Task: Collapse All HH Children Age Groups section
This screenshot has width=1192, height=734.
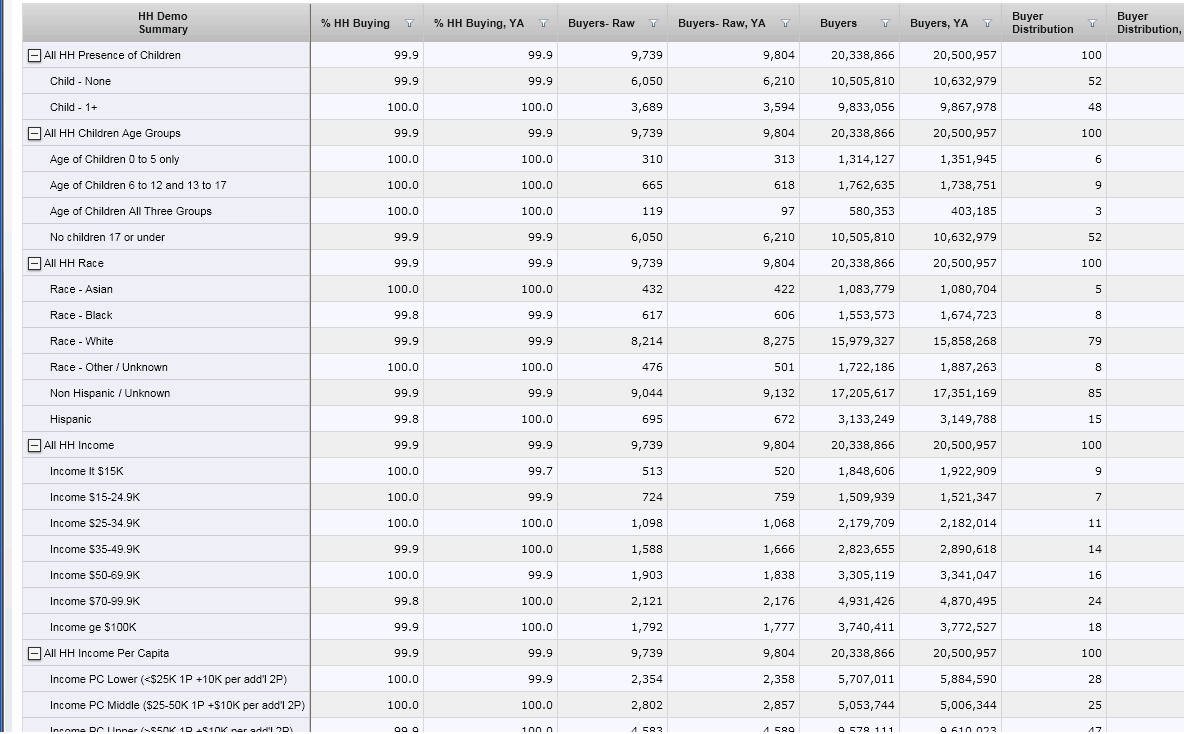Action: (x=35, y=134)
